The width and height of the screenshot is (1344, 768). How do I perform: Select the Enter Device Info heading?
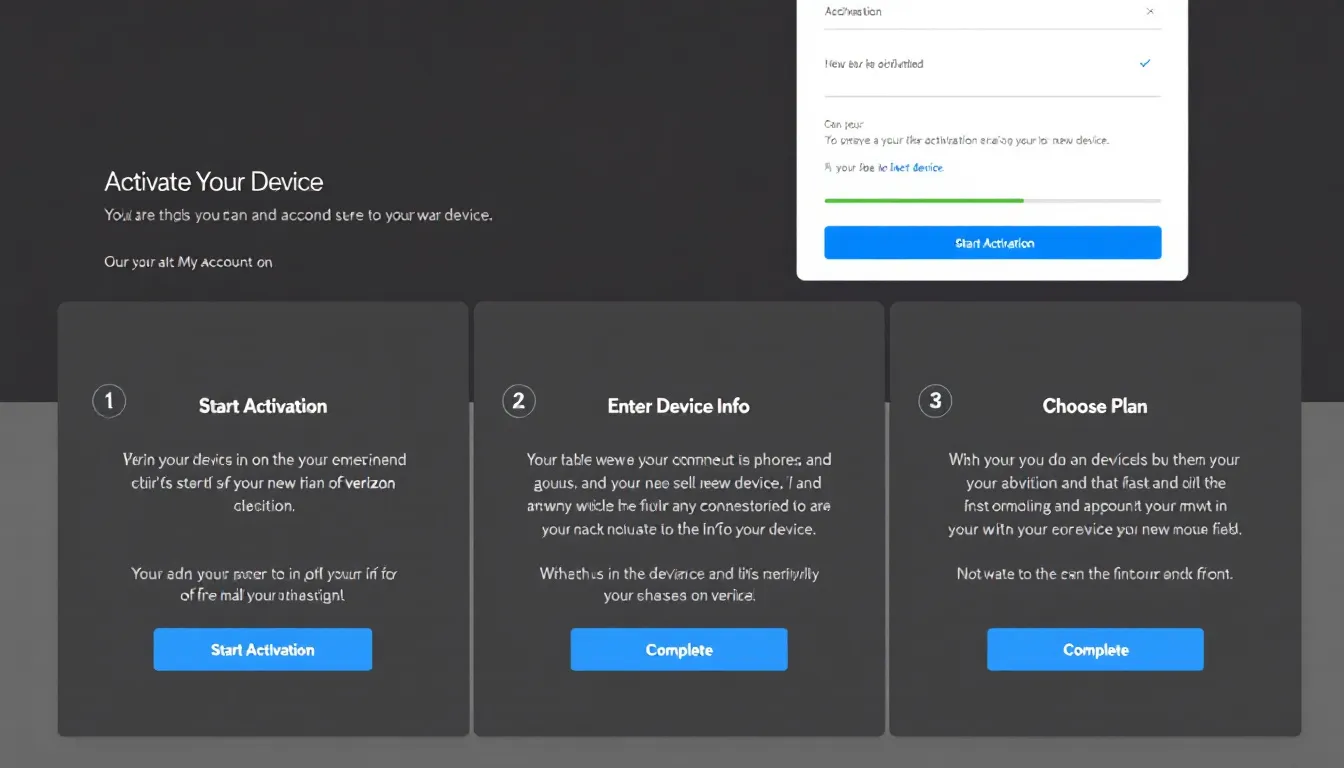point(678,406)
